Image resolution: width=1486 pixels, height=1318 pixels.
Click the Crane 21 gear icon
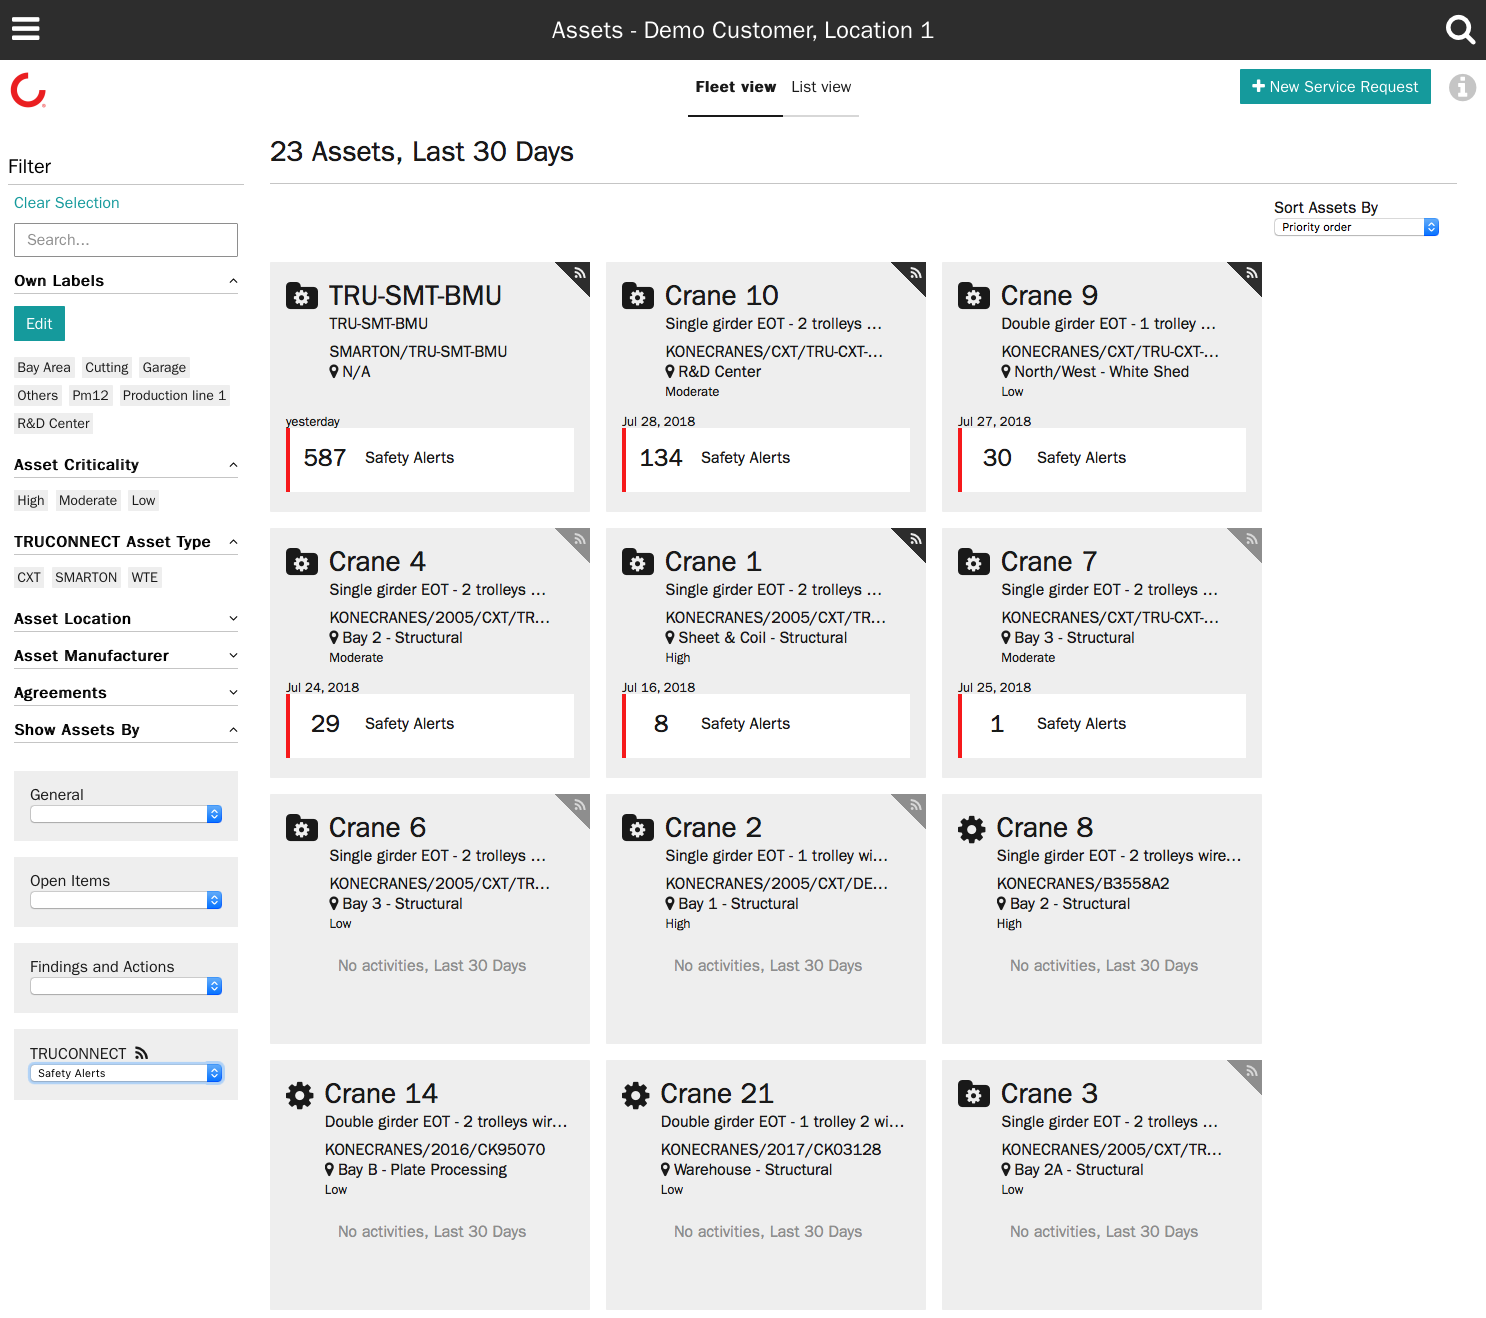635,1095
